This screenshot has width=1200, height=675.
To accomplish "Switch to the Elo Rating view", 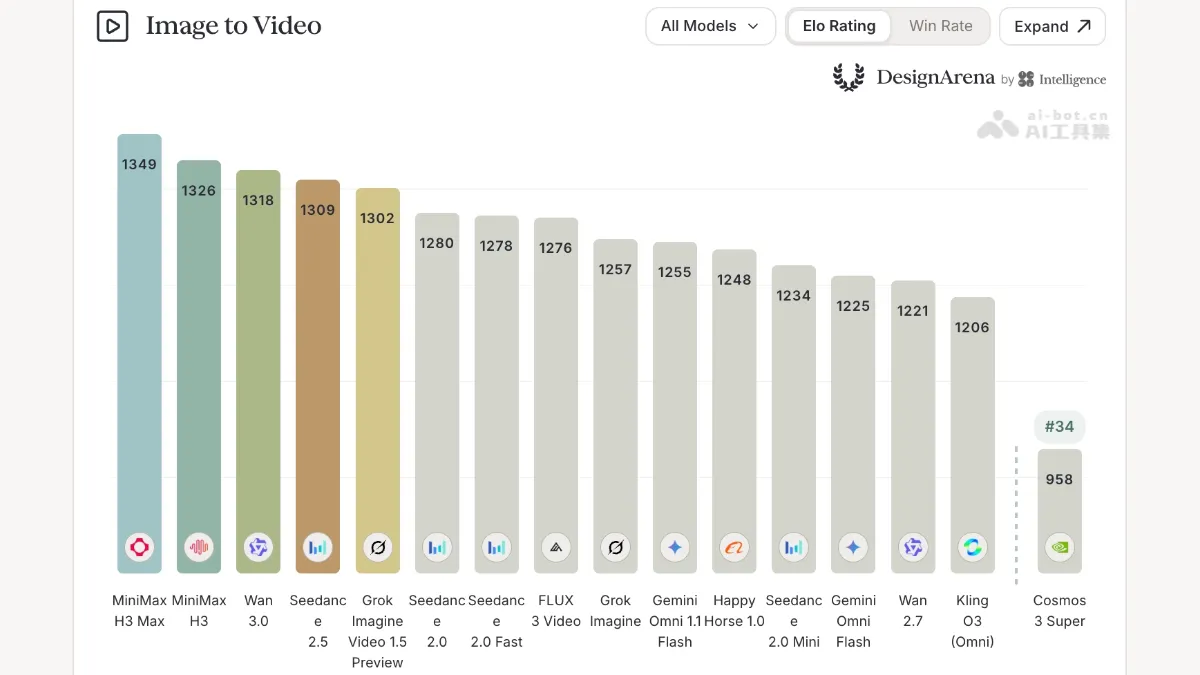I will click(x=839, y=26).
